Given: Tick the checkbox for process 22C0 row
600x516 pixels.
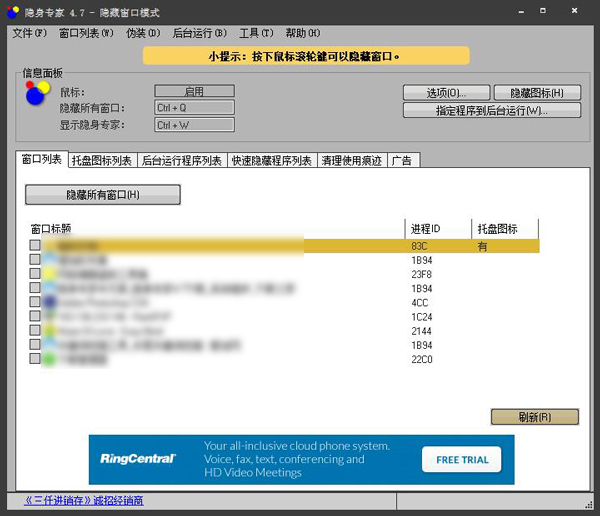Looking at the screenshot, I should pyautogui.click(x=35, y=358).
